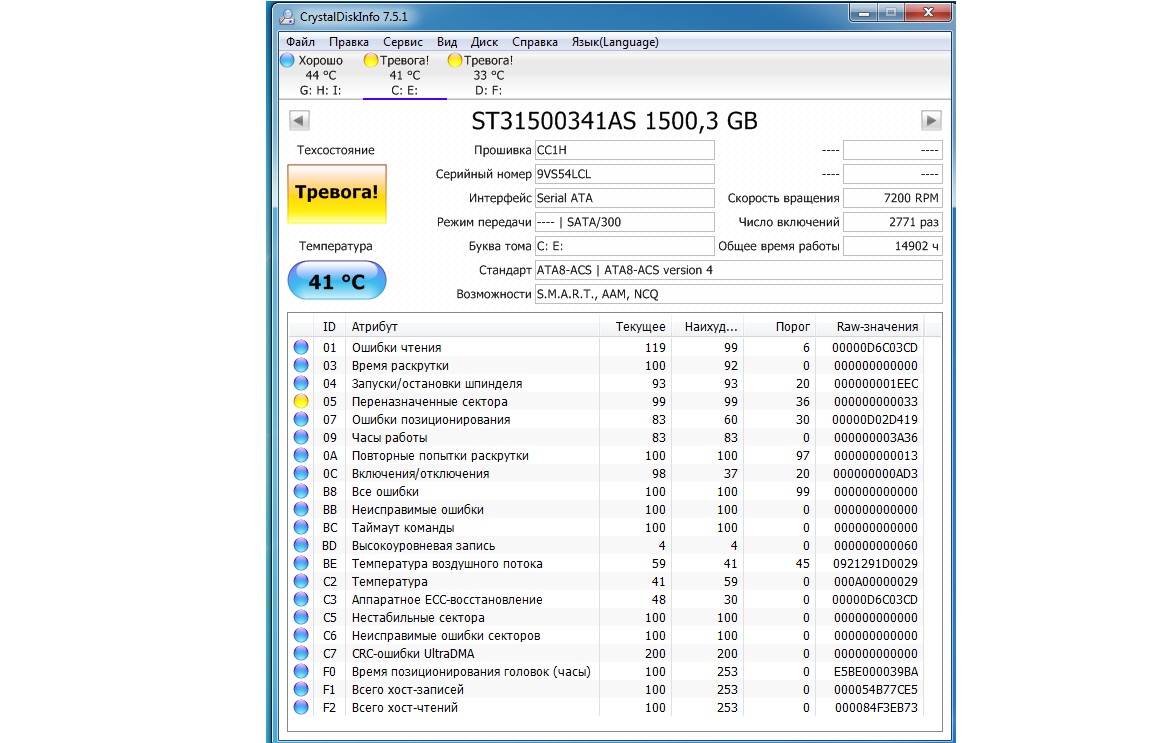Image resolution: width=1152 pixels, height=743 pixels.
Task: Select raw value 000084F3EB73
Action: point(876,708)
